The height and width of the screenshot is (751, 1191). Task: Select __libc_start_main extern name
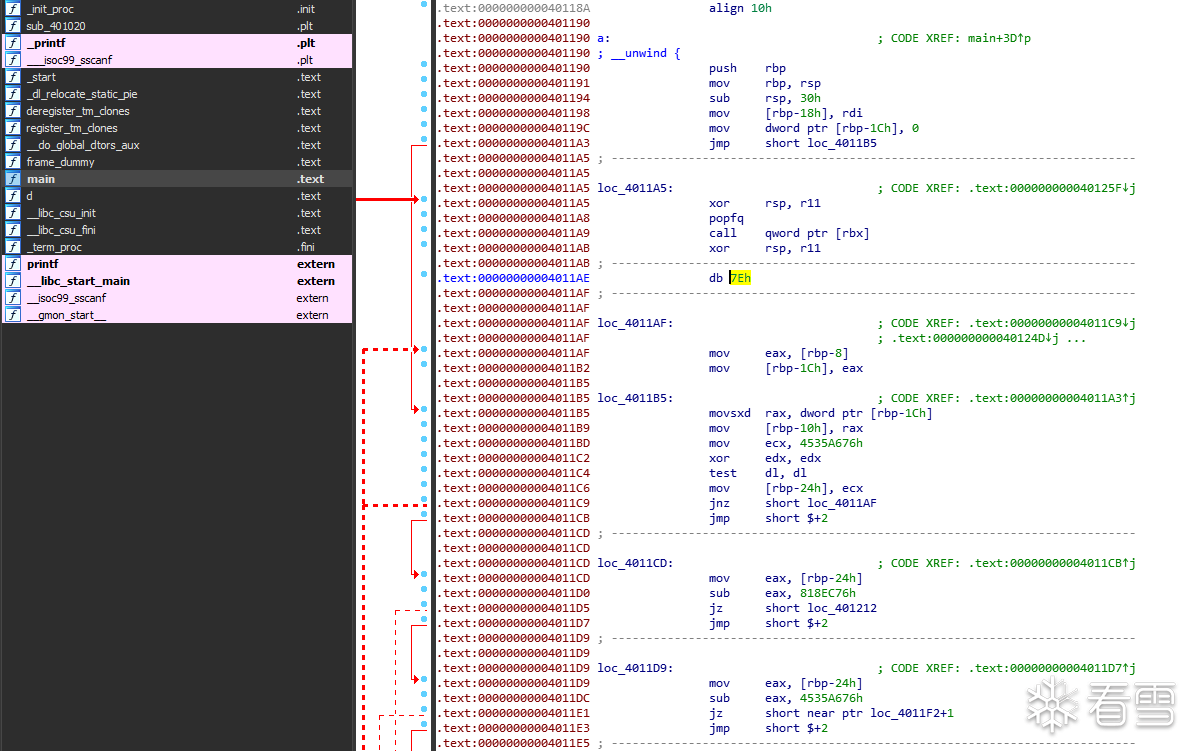point(77,281)
